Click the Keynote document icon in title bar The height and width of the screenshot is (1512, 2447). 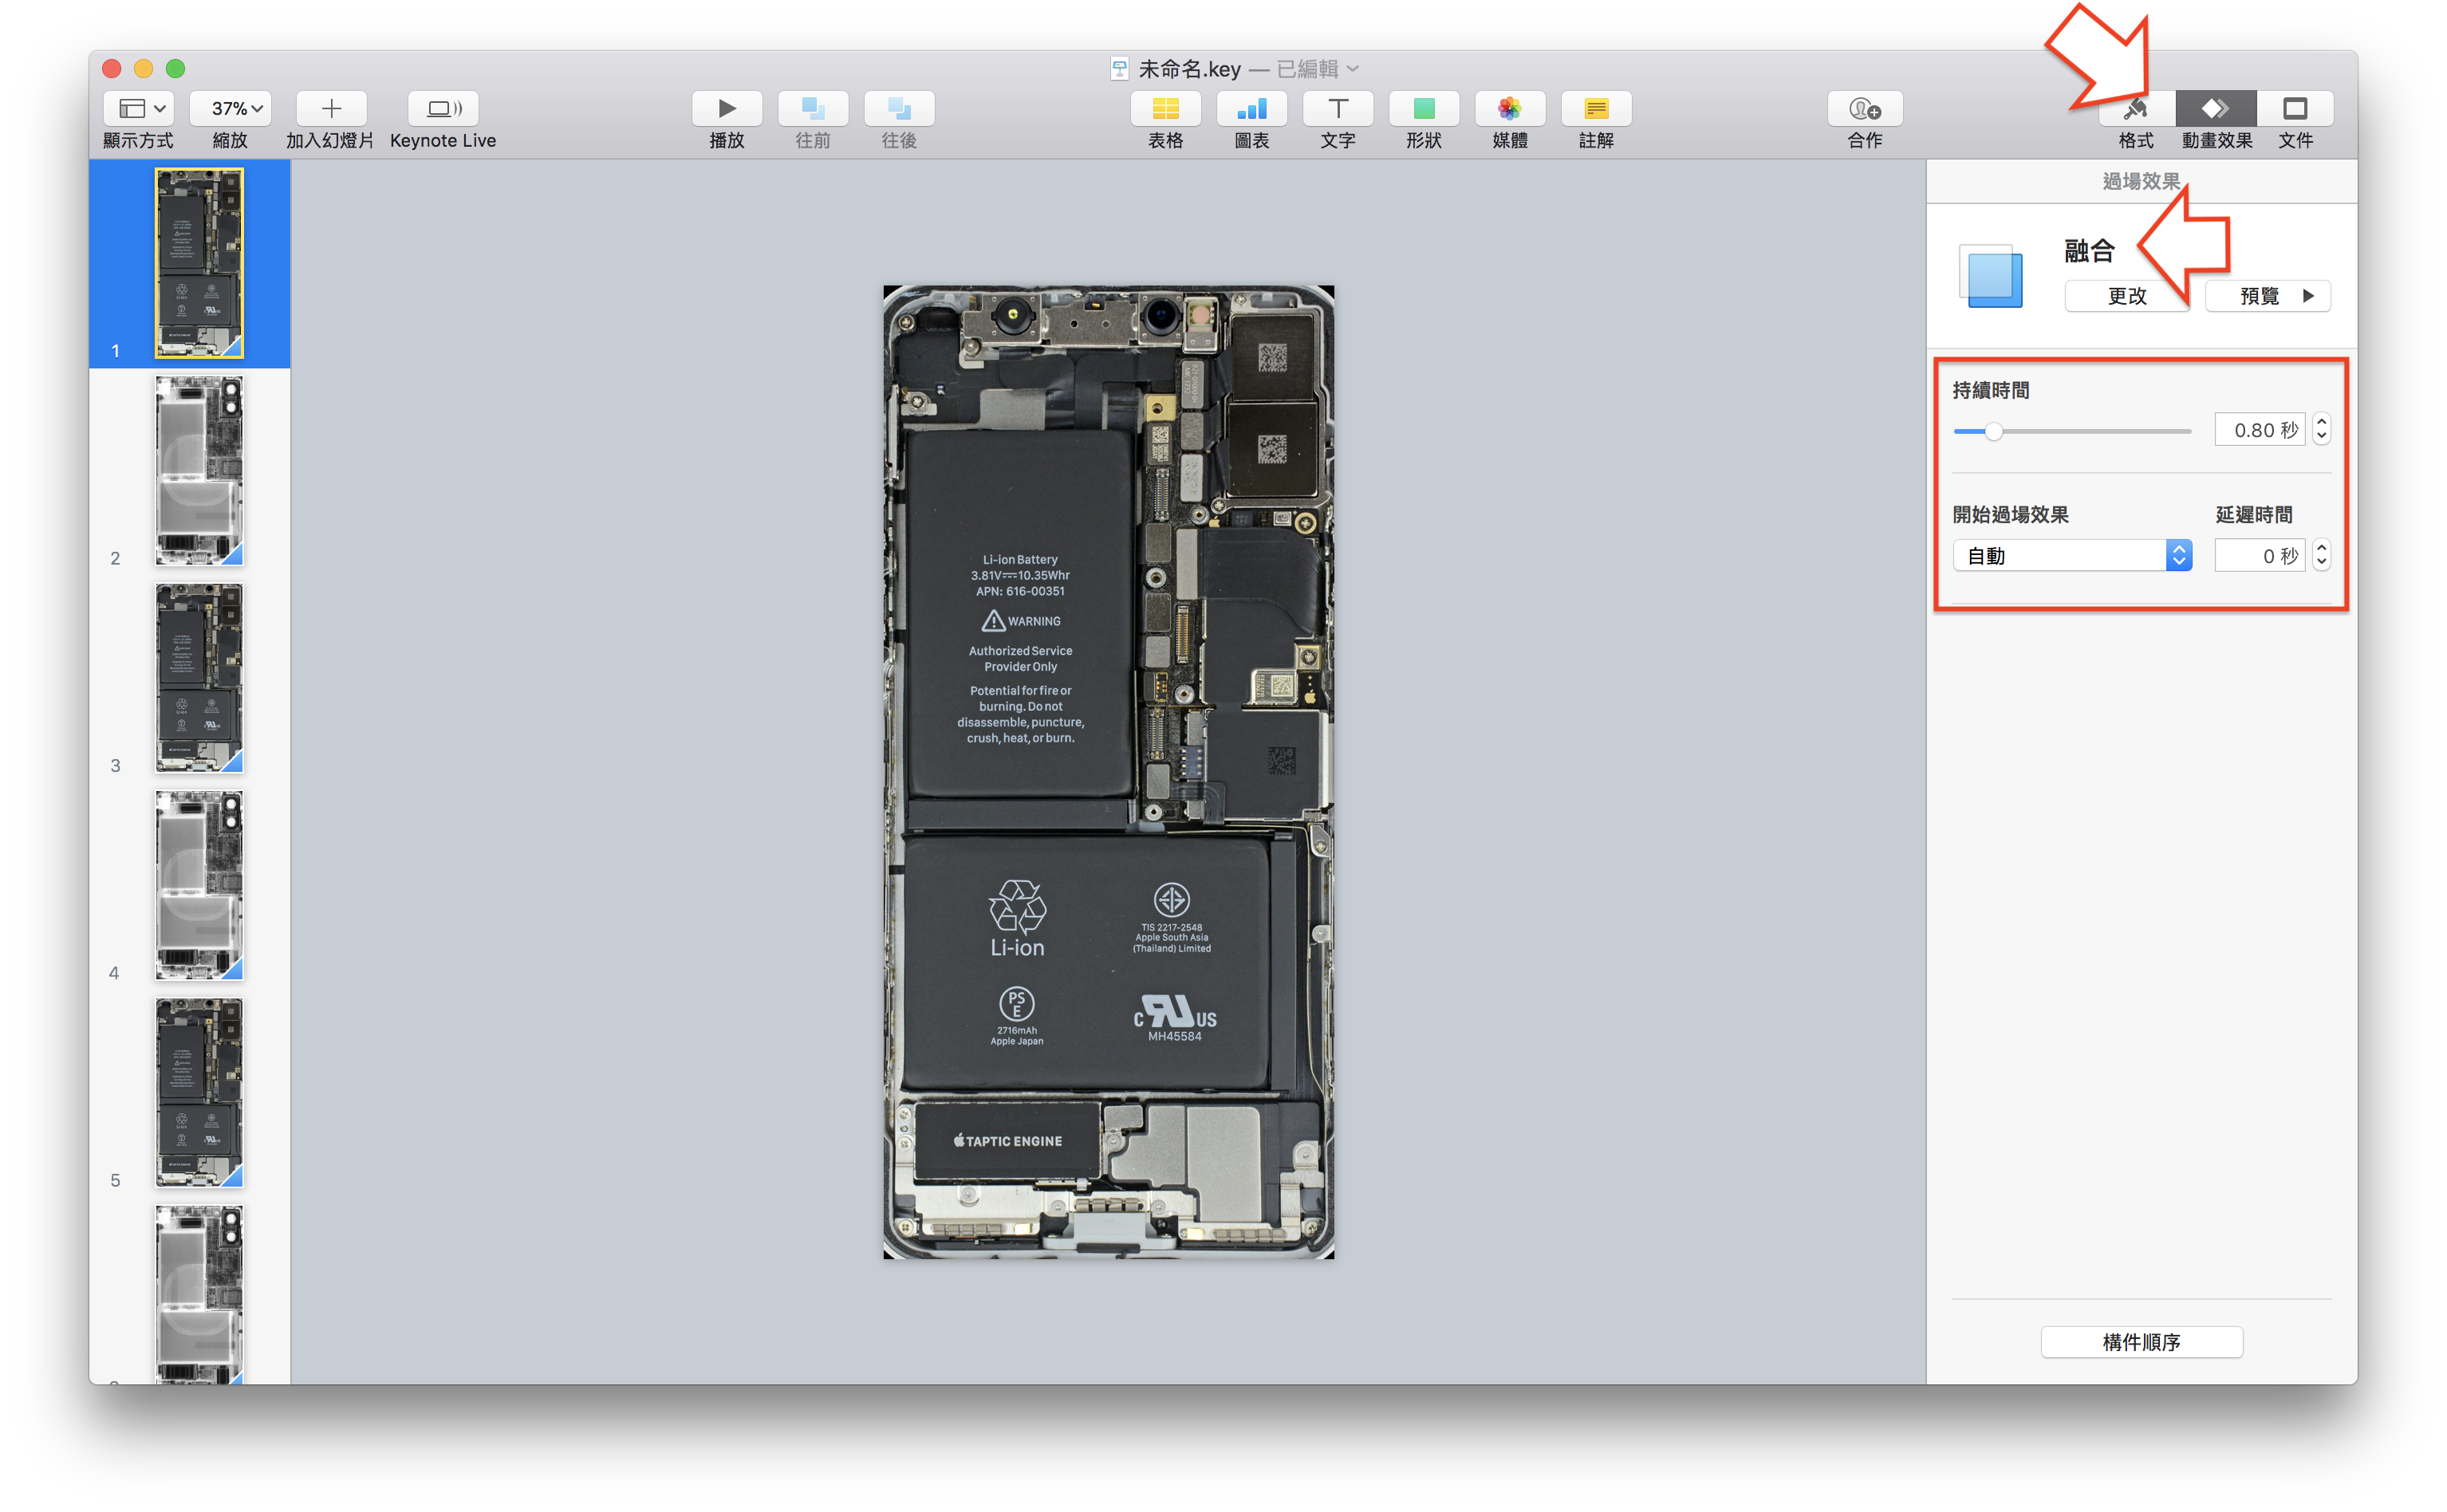pos(1120,69)
